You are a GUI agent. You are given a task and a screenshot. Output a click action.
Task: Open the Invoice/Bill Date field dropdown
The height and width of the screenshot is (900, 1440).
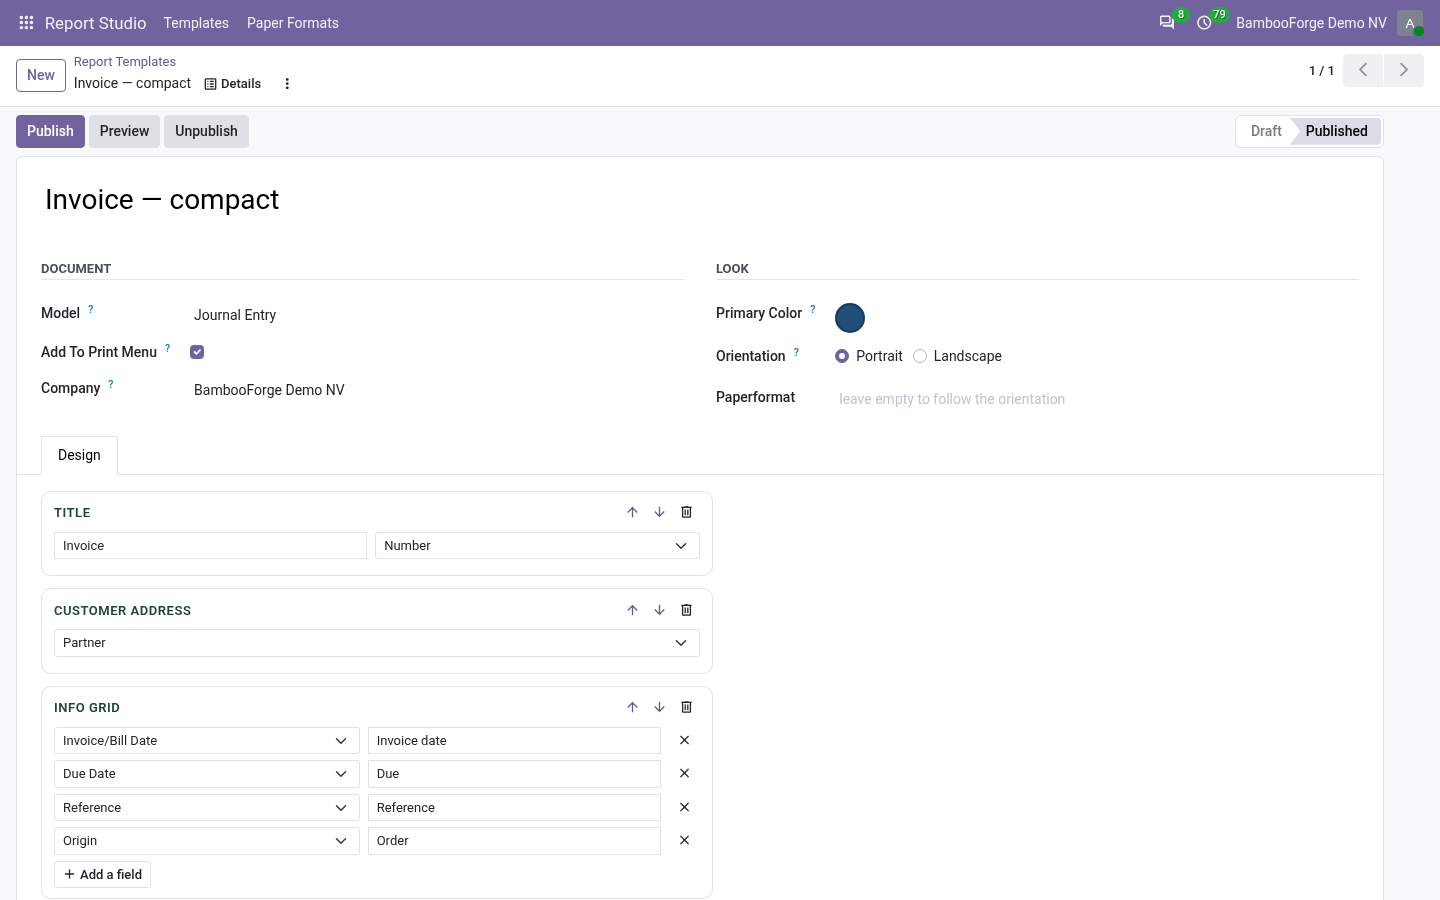tap(207, 741)
